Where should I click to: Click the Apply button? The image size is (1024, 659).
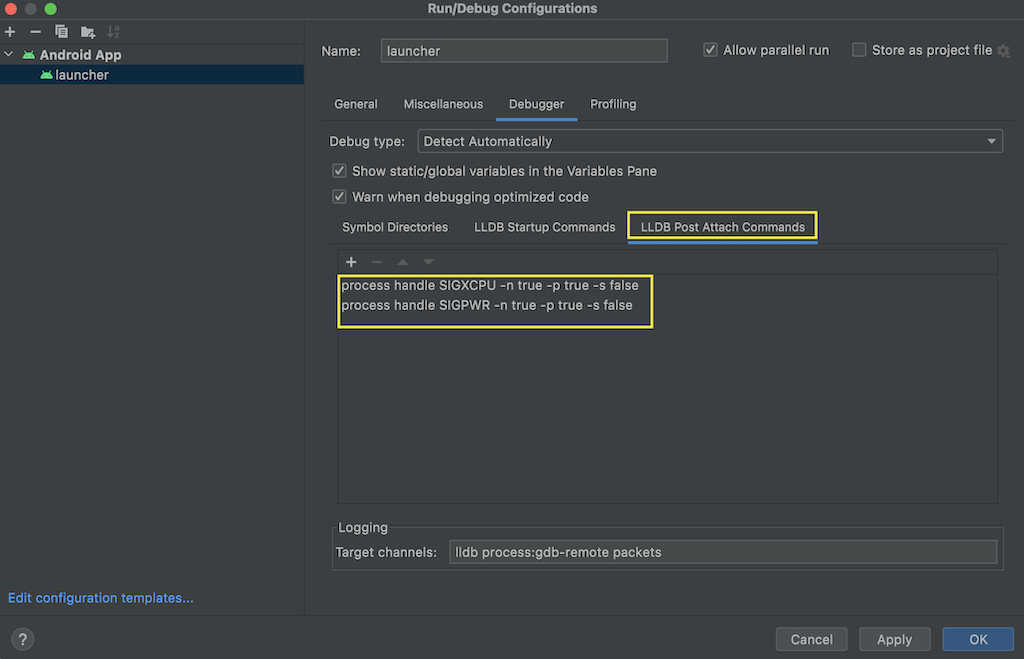894,639
